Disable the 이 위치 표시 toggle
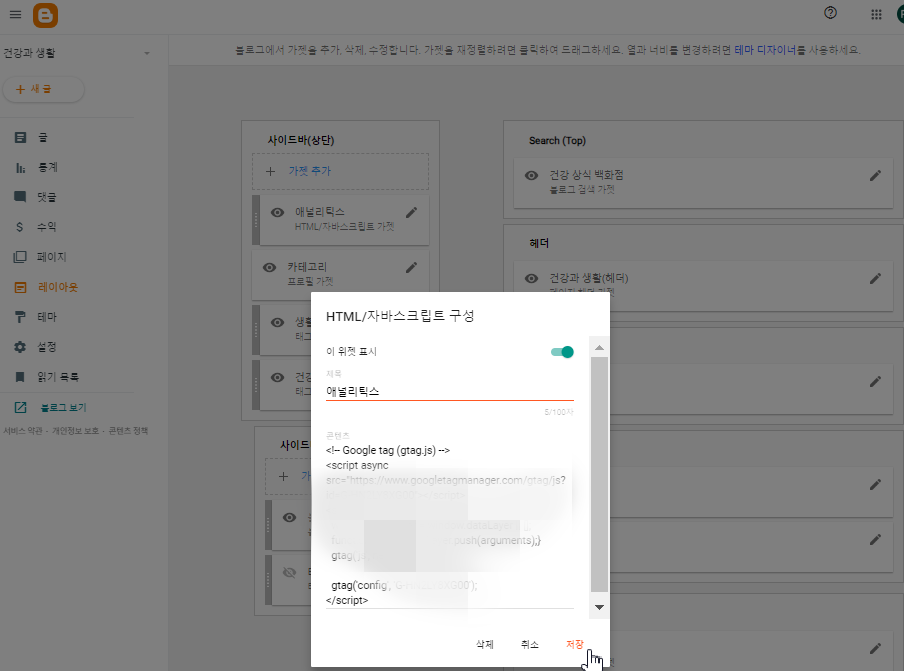Viewport: 904px width, 671px height. tap(562, 352)
